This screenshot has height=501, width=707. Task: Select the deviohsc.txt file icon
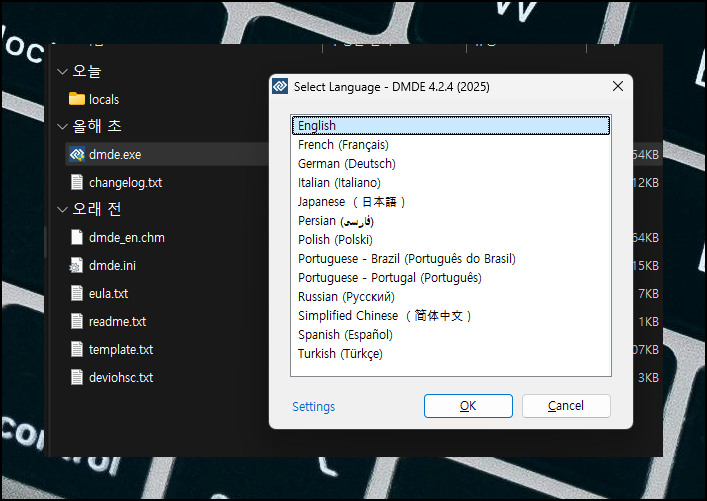[x=77, y=377]
